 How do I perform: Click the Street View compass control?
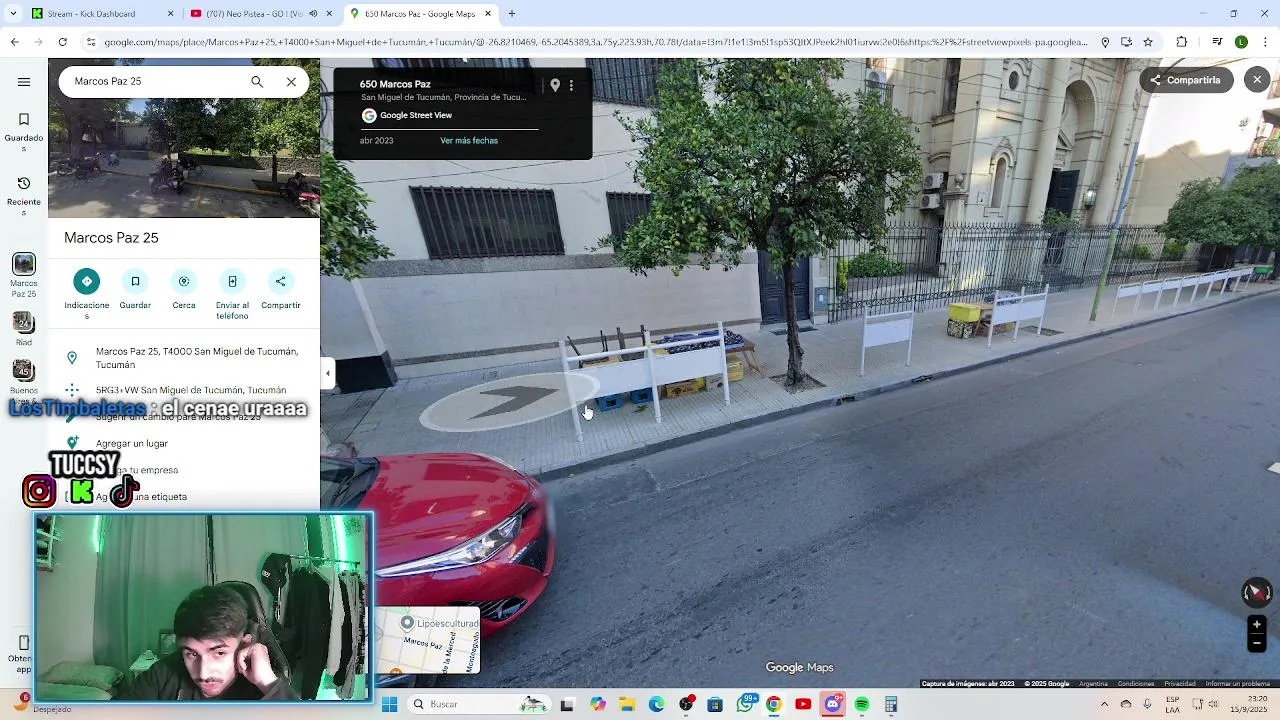(1256, 592)
